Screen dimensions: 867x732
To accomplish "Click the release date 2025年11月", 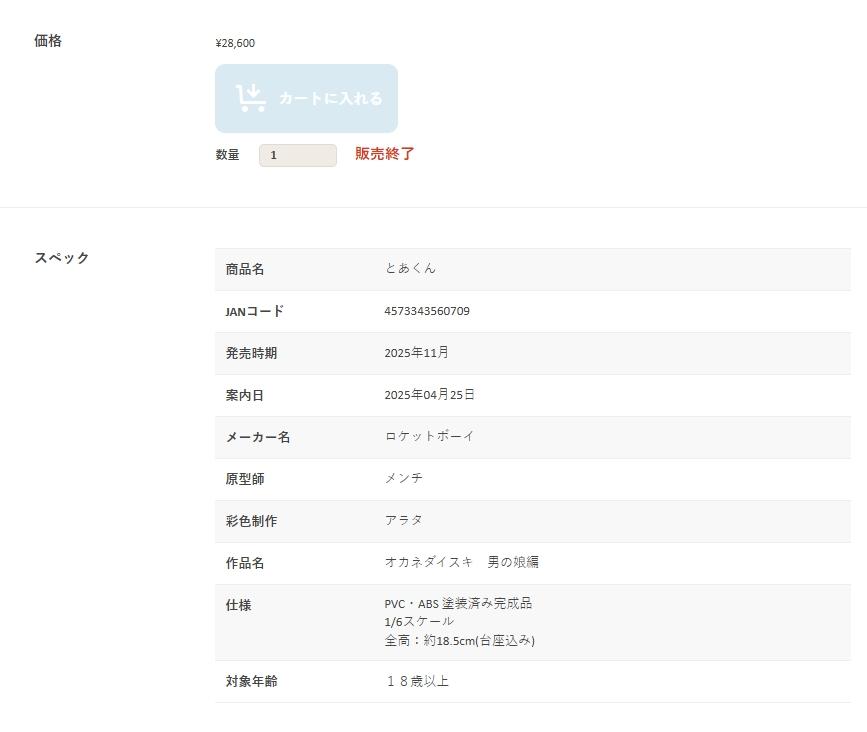I will [416, 353].
